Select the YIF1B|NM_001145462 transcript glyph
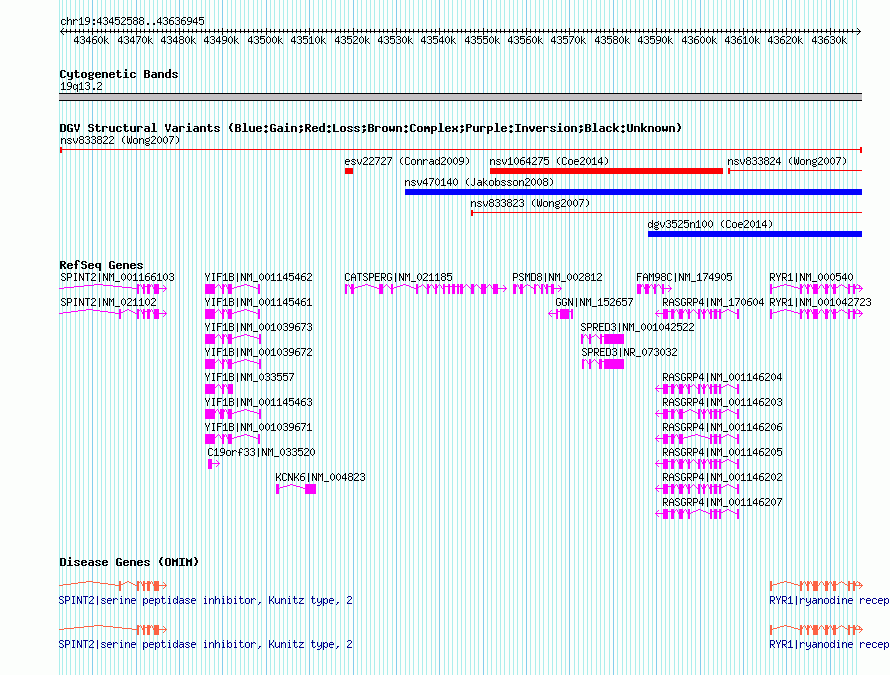This screenshot has width=890, height=675. pos(233,289)
